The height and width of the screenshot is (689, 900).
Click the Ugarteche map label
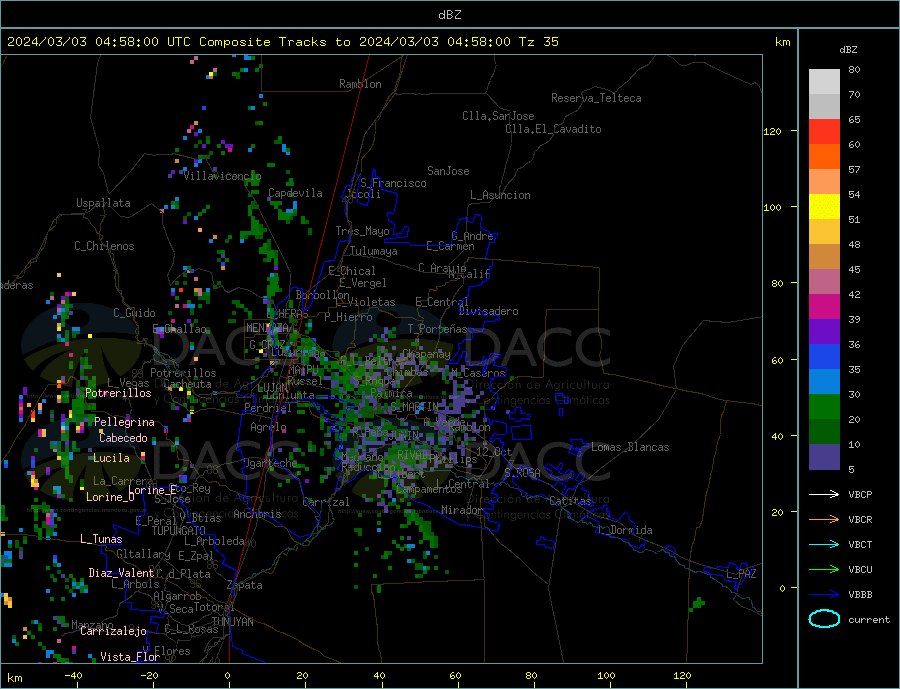(270, 463)
